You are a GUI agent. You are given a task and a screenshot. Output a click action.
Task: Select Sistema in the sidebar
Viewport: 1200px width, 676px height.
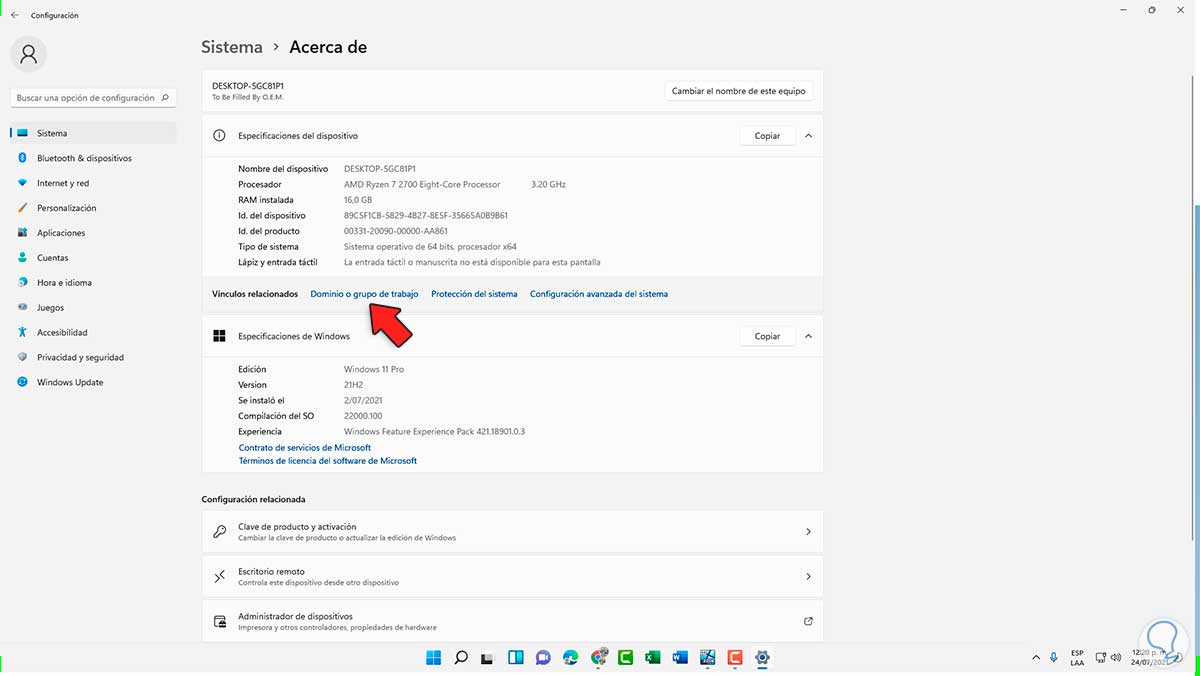94,133
